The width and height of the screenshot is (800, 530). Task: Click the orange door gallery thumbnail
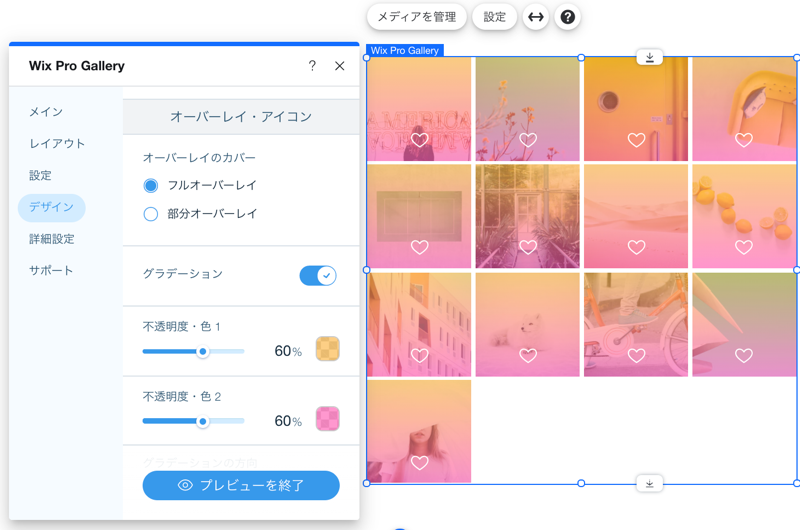pyautogui.click(x=636, y=109)
